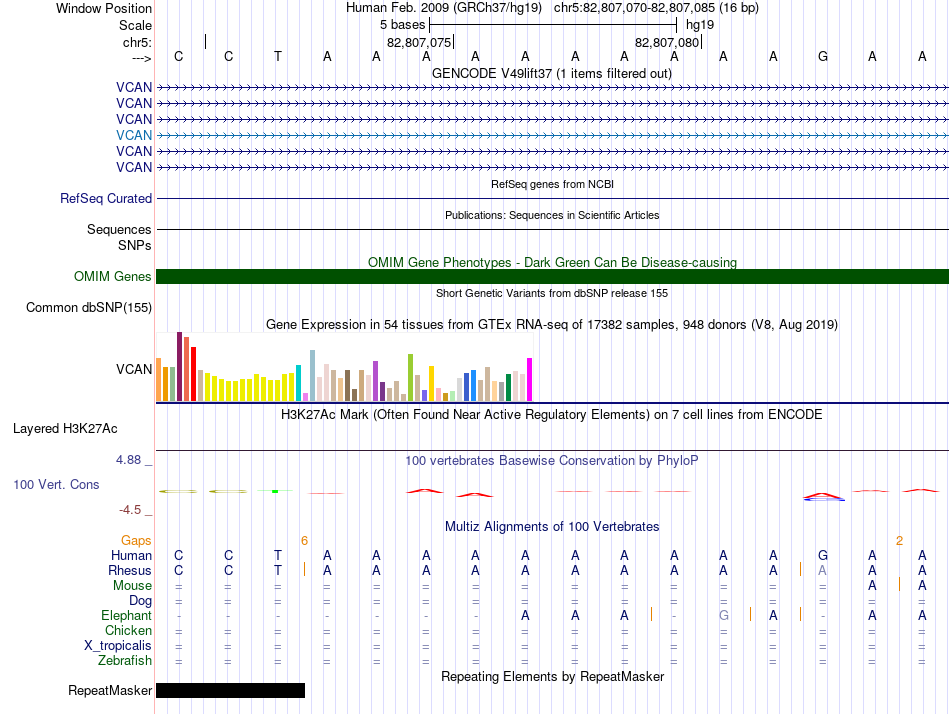Click the T base in the reference sequence row
This screenshot has height=714, width=950.
coord(277,56)
